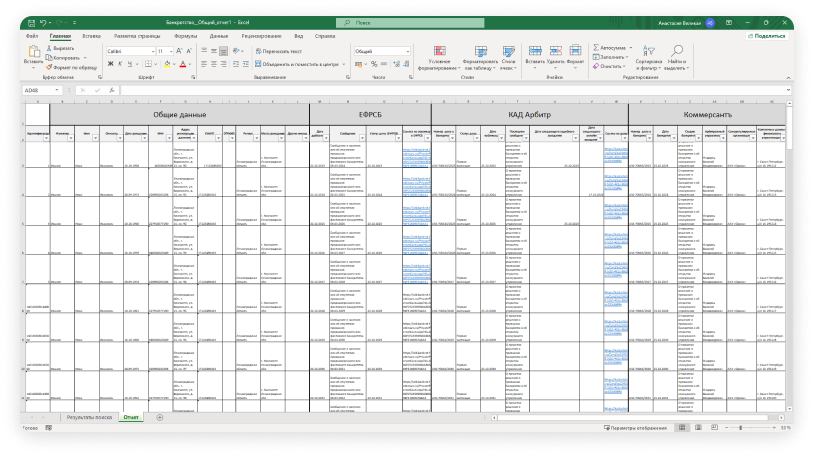Click the insert function fx icon
The image size is (814, 457).
[112, 90]
